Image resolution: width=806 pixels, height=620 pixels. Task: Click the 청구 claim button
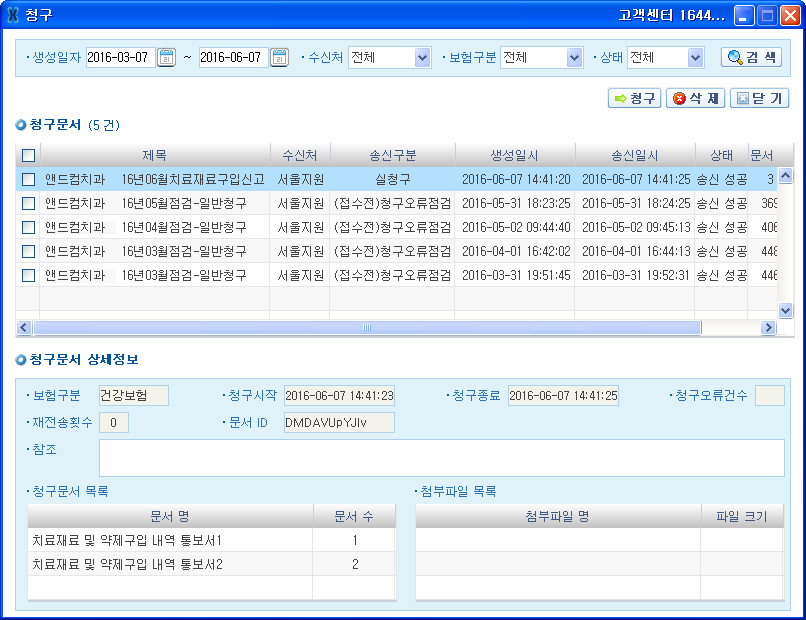coord(634,98)
